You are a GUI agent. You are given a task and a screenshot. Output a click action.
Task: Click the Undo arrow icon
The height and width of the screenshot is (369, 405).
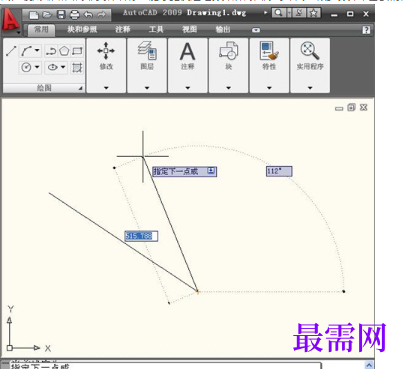pyautogui.click(x=88, y=15)
